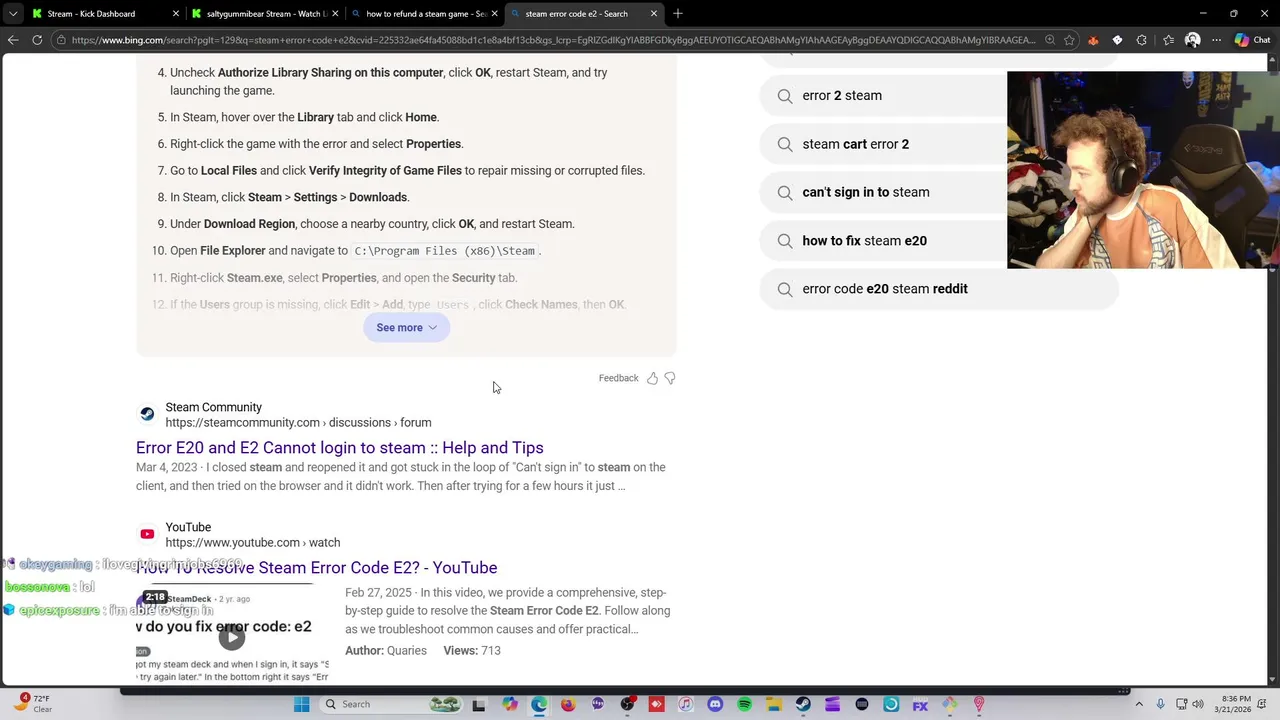Click the zoom magnifier icon in address bar
The image size is (1280, 720).
tap(1050, 40)
